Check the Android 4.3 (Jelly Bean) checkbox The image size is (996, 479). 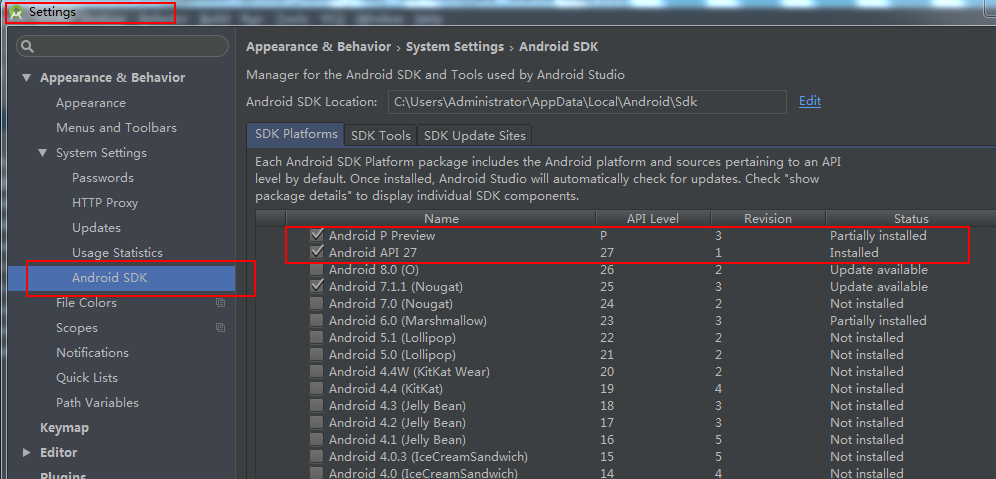[x=316, y=405]
